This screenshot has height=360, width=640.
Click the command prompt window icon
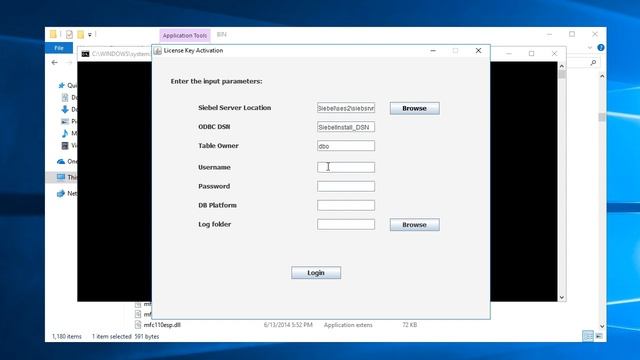[85, 54]
